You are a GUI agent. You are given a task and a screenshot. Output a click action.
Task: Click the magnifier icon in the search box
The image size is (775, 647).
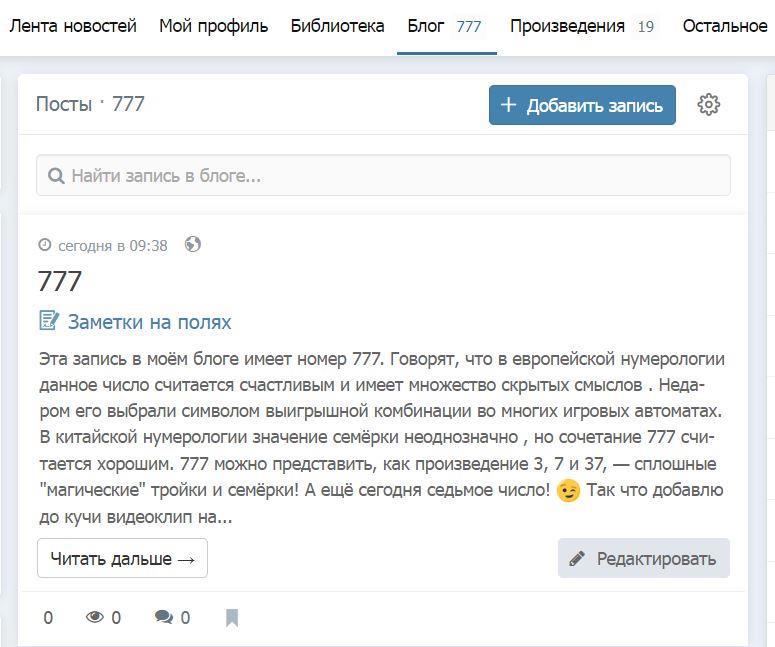(x=57, y=176)
